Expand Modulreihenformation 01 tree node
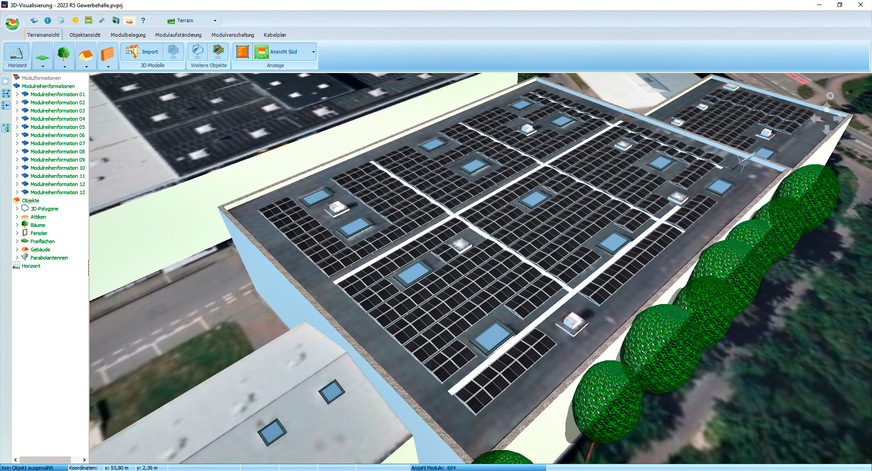This screenshot has height=471, width=872. coord(17,95)
